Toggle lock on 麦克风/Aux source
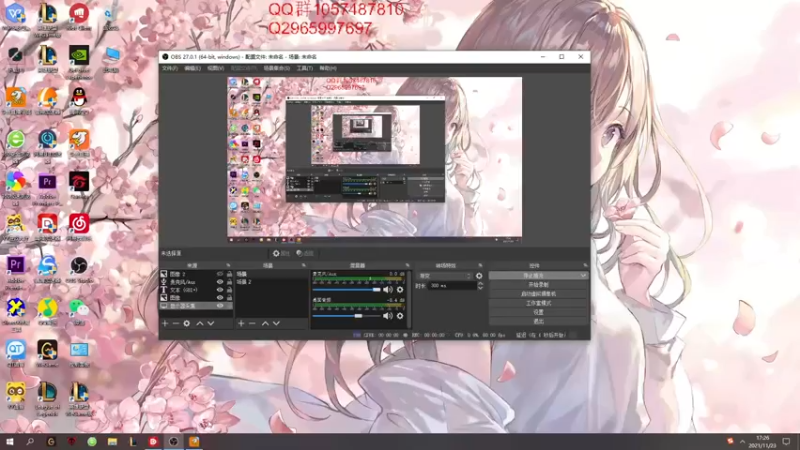Image resolution: width=800 pixels, height=450 pixels. pyautogui.click(x=229, y=282)
